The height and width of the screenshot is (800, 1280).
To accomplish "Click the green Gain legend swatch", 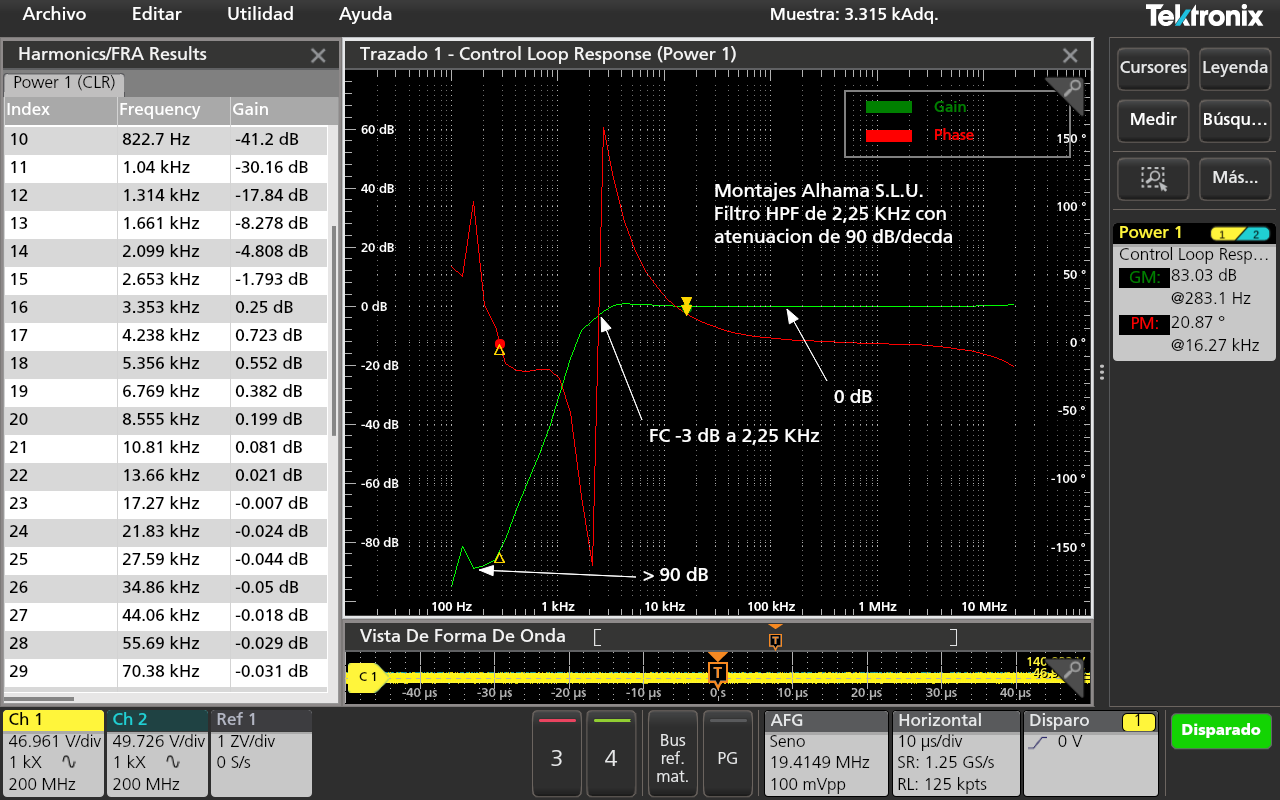I will click(x=888, y=107).
